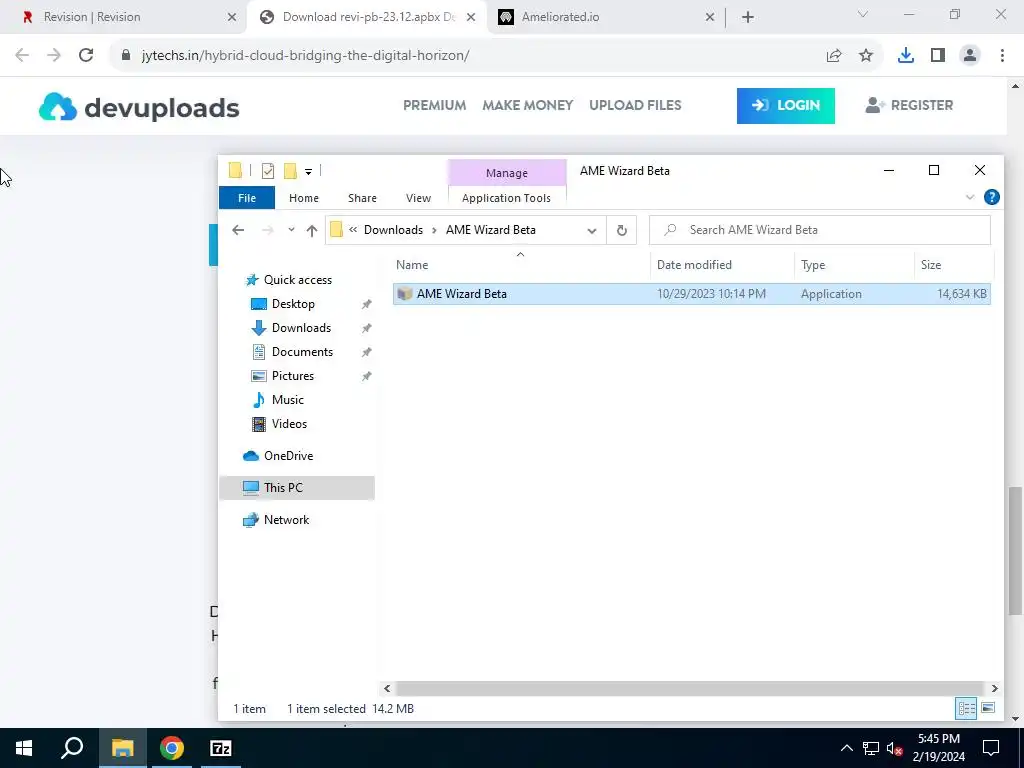Open Music in the navigation pane
Image resolution: width=1024 pixels, height=768 pixels.
[x=287, y=400]
